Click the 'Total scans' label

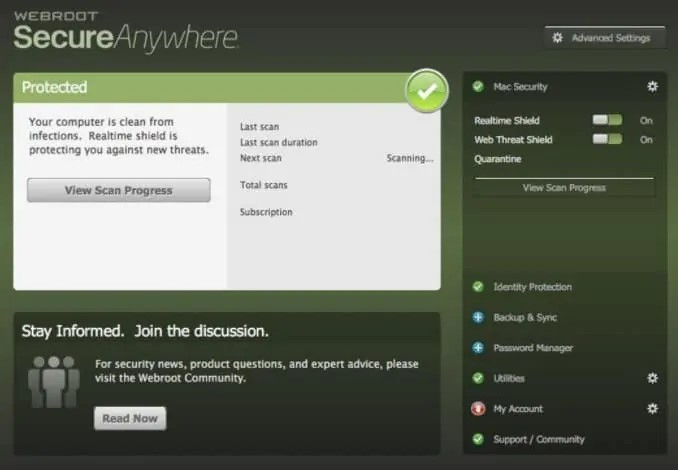(263, 185)
